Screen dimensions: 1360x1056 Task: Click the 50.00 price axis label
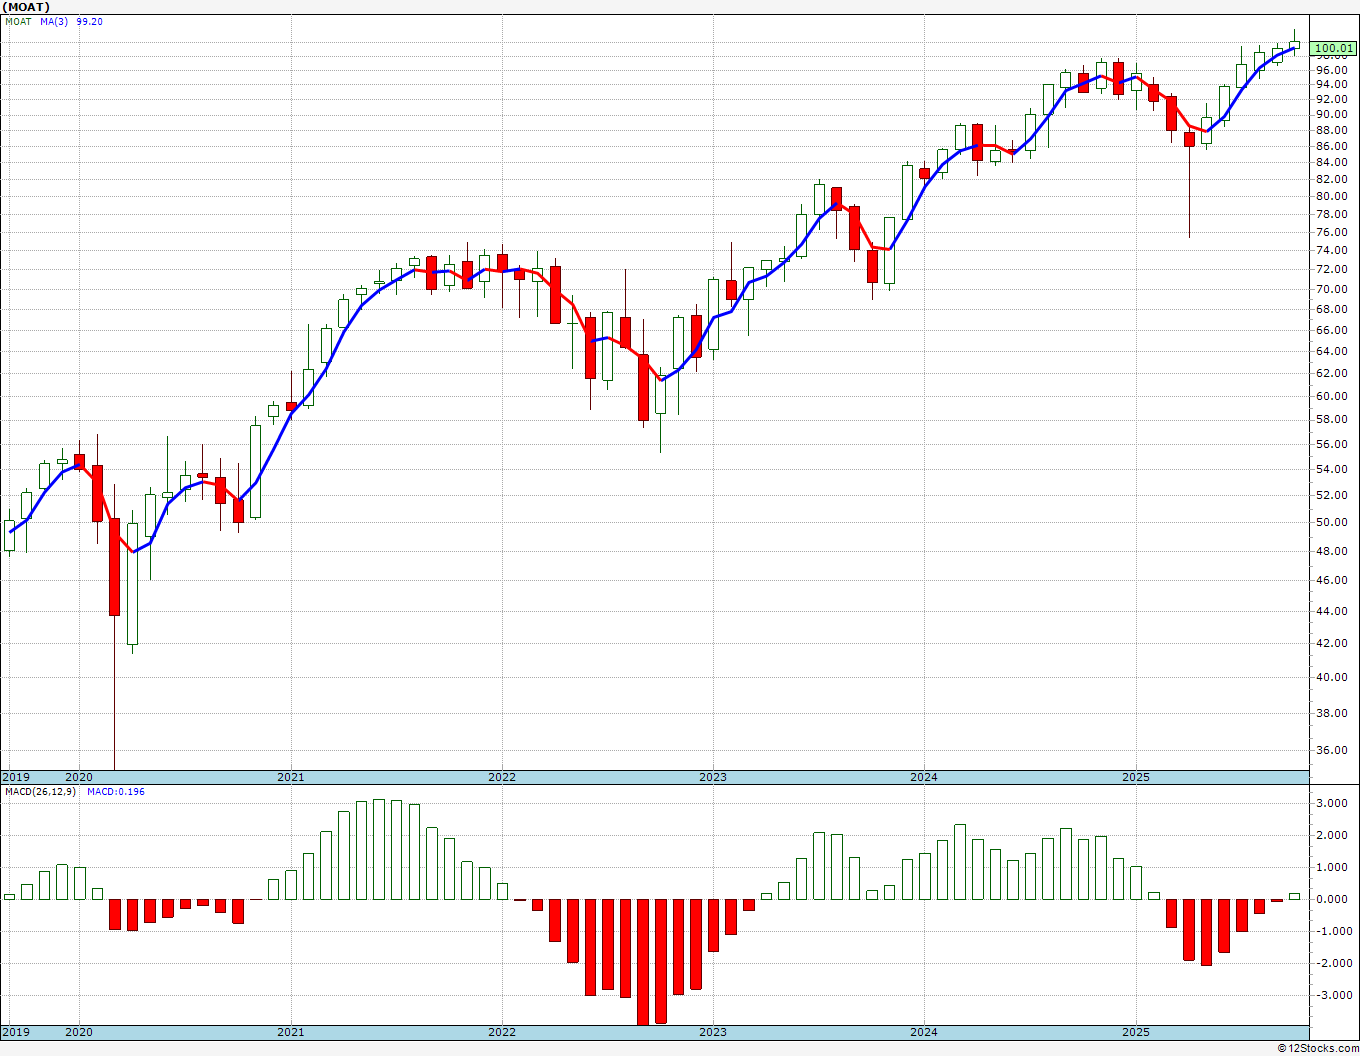[1330, 523]
